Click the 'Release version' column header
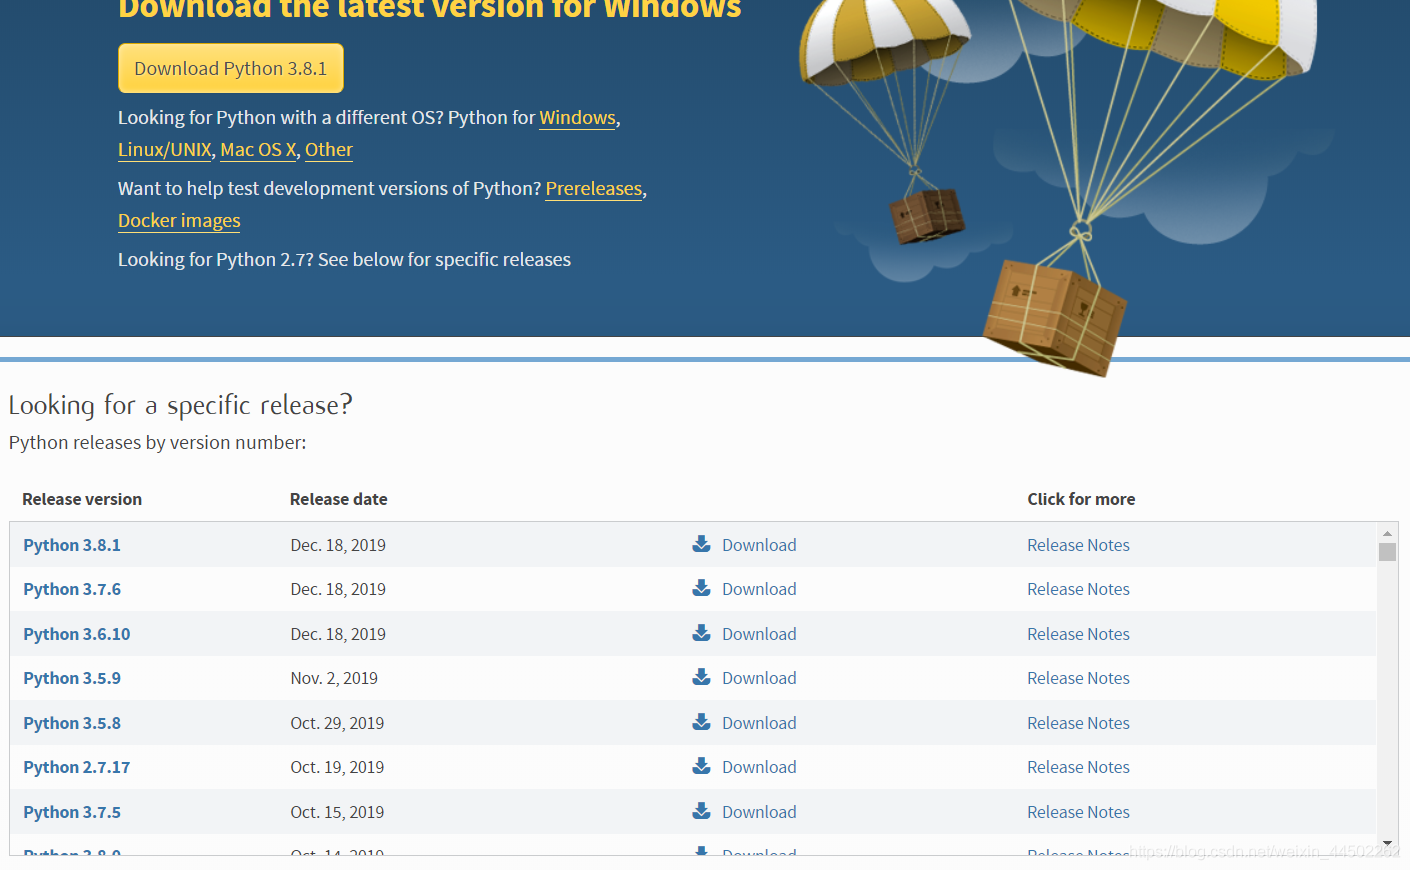This screenshot has height=870, width=1410. coord(82,499)
